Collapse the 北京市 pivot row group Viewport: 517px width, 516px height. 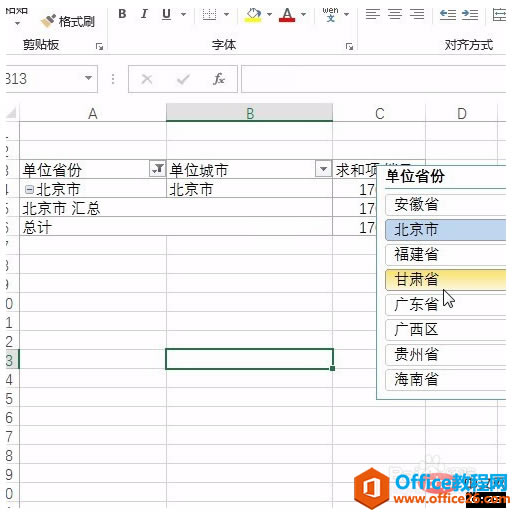coord(29,190)
